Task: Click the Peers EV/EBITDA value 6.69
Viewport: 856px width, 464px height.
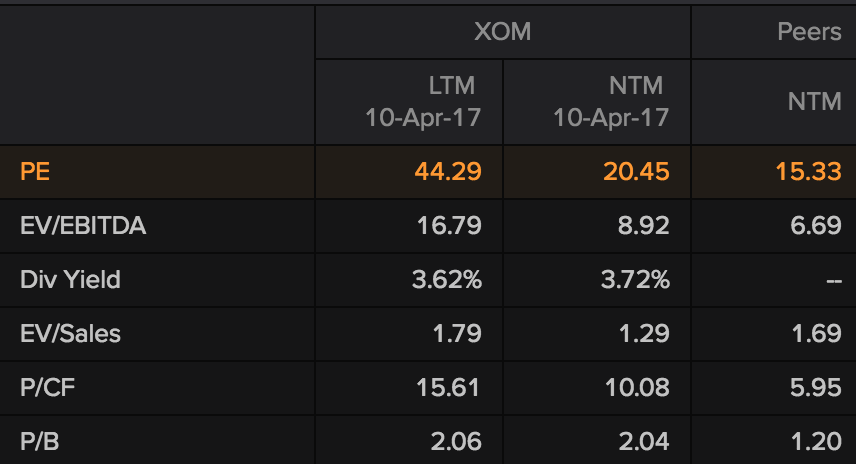Action: (x=815, y=226)
